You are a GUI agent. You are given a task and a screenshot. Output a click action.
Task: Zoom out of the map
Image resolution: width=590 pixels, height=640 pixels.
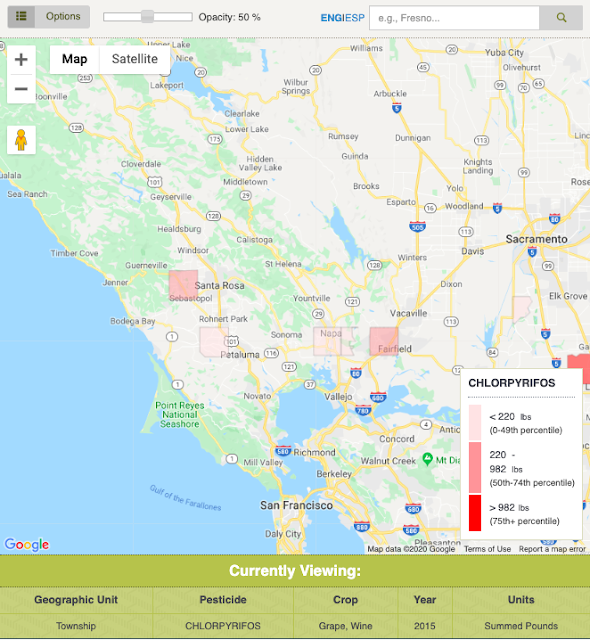[21, 89]
